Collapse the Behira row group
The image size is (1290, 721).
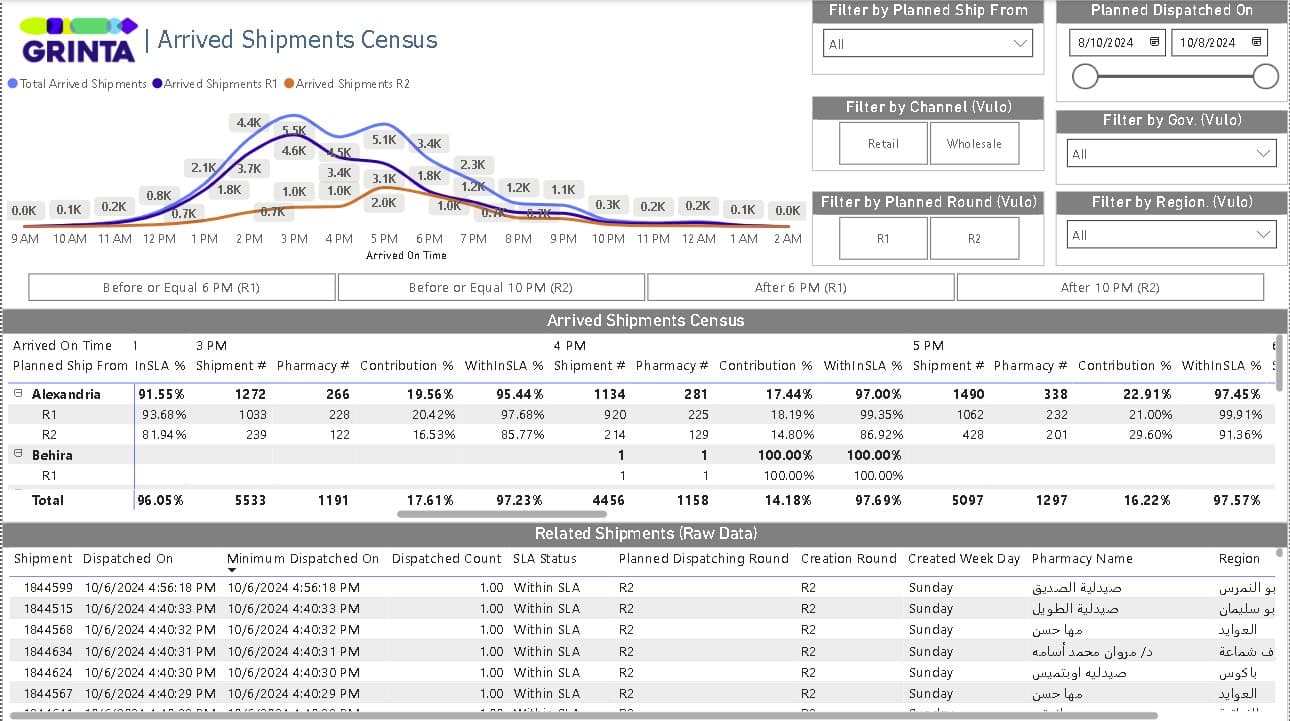(x=18, y=454)
